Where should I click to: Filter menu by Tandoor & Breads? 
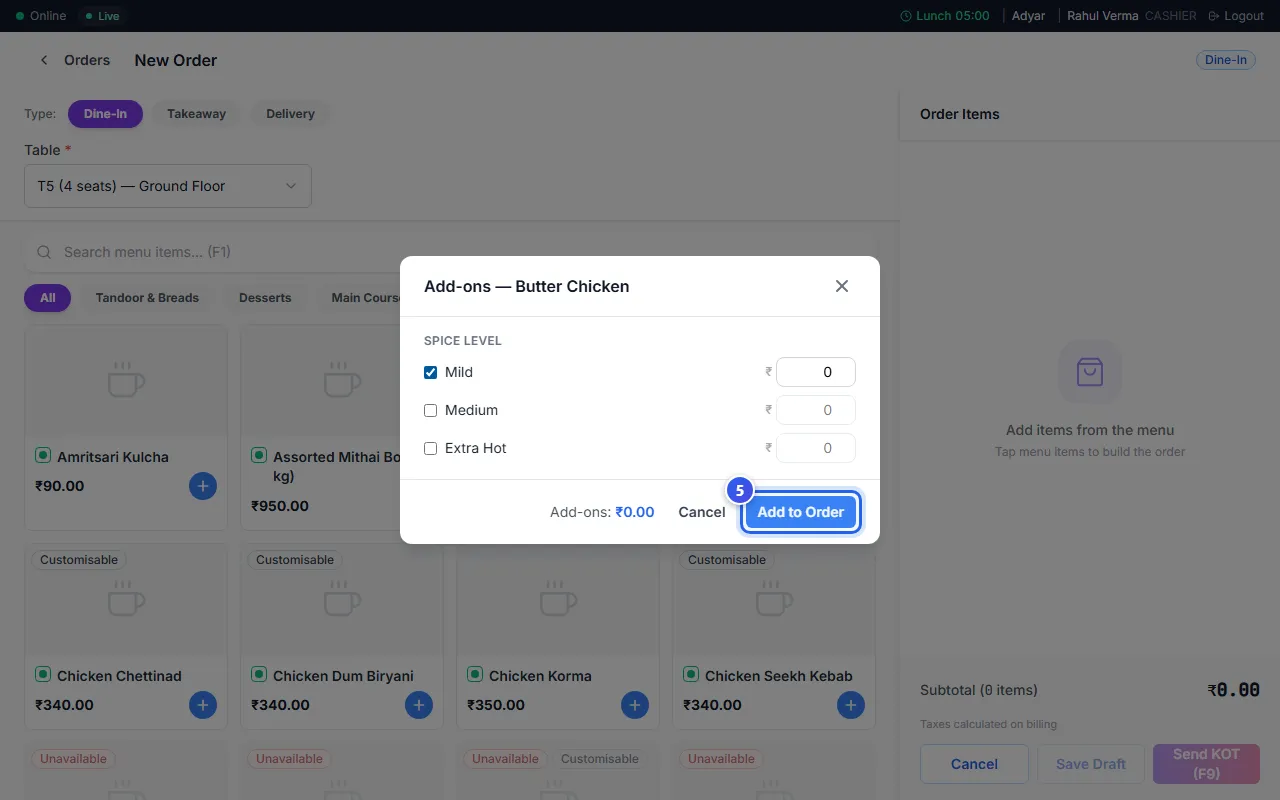point(147,298)
